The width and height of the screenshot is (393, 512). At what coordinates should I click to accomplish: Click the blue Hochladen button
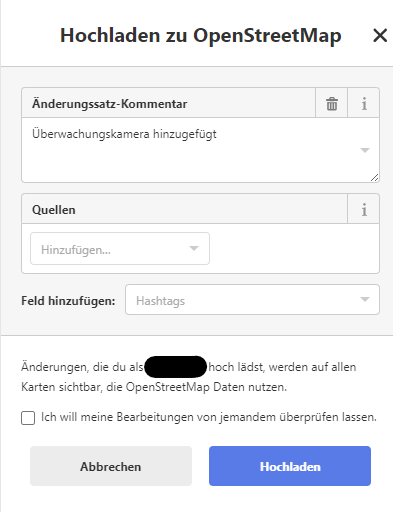tap(290, 466)
